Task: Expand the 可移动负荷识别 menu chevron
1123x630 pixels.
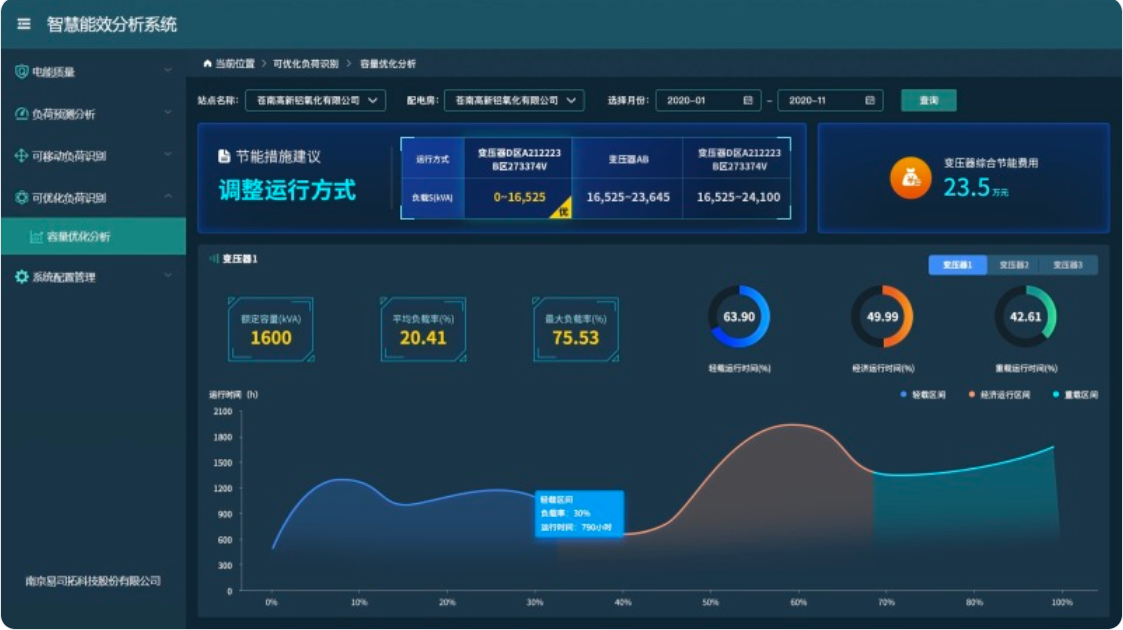Action: (x=168, y=155)
